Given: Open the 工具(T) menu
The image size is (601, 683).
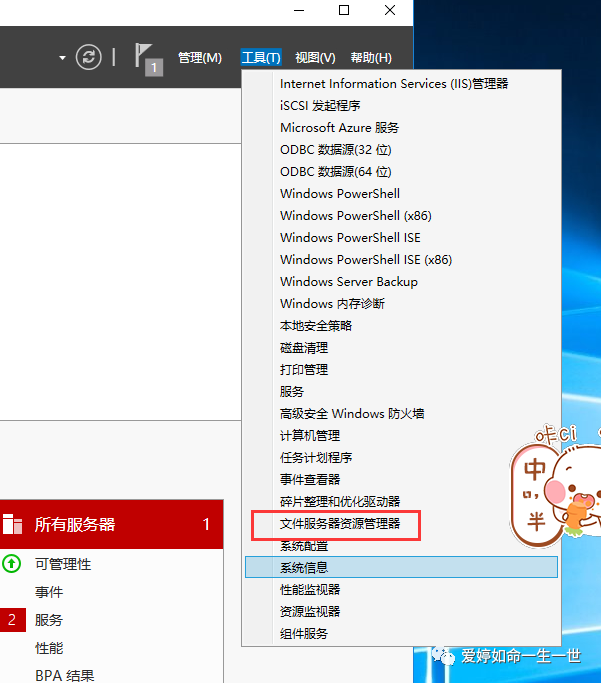Looking at the screenshot, I should (x=261, y=57).
